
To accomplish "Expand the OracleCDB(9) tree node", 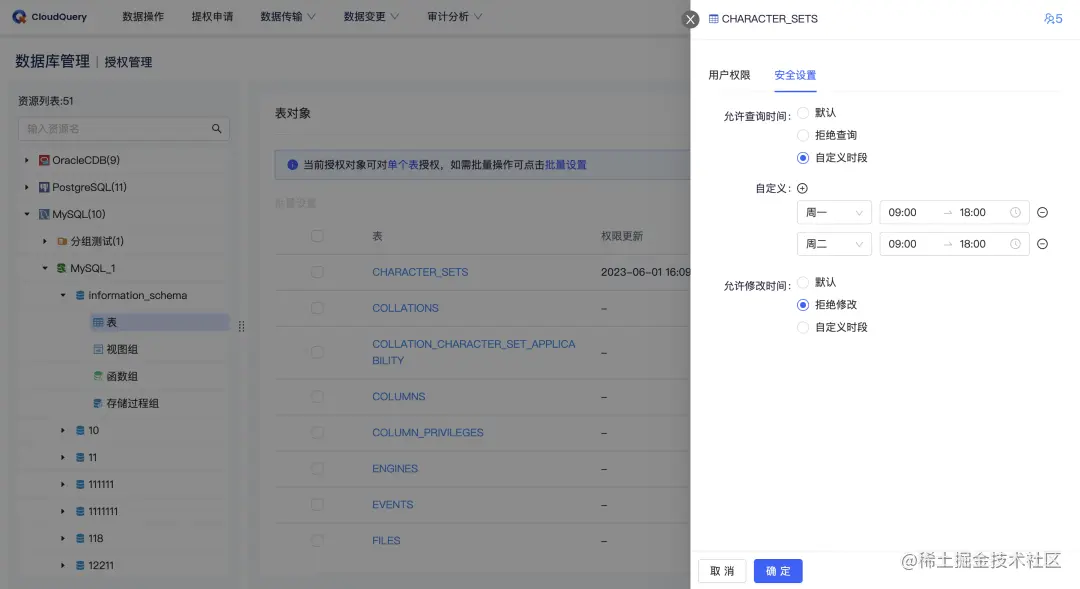I will click(27, 160).
